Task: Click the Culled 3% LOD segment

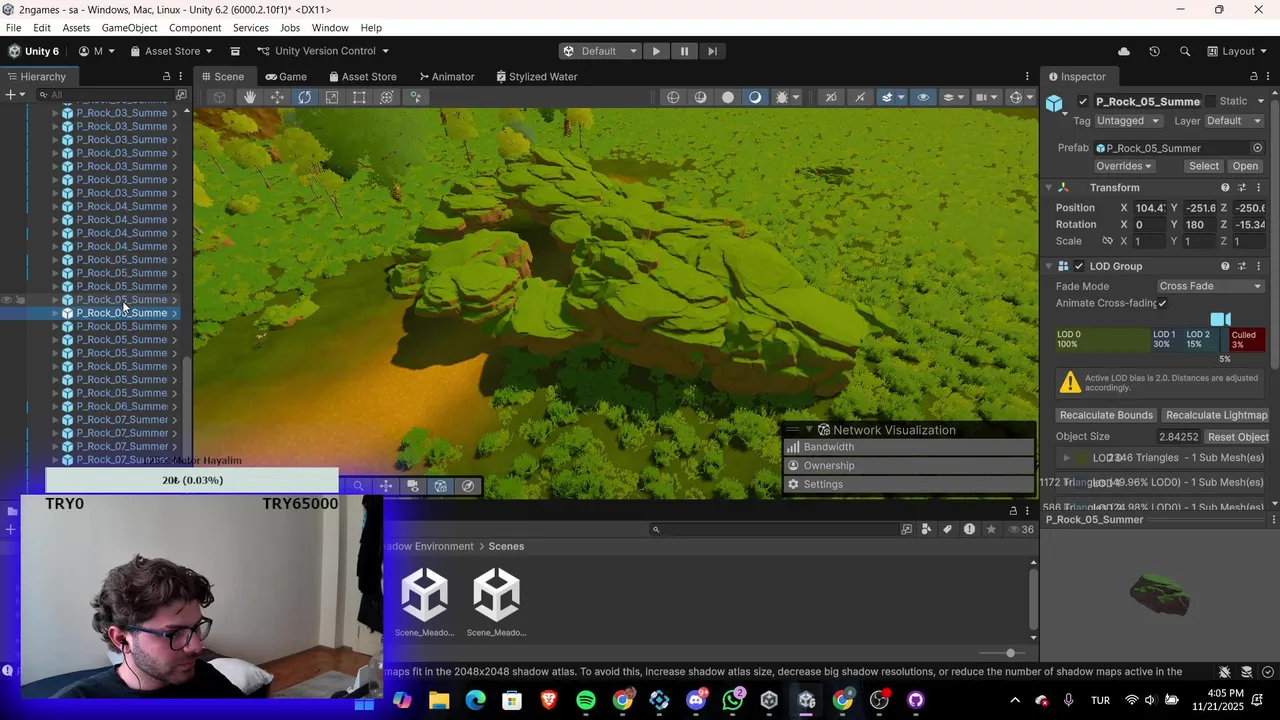Action: [x=1247, y=339]
